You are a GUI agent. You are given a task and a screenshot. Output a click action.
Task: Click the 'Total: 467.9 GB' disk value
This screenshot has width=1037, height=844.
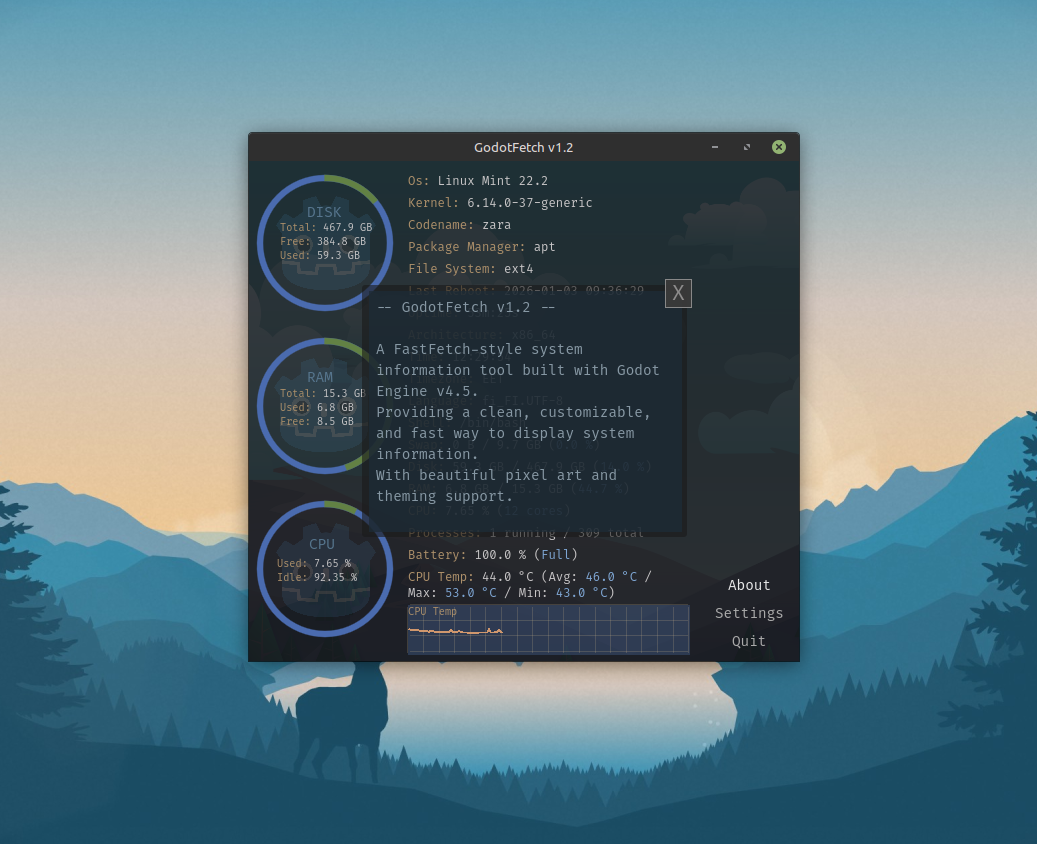point(326,227)
